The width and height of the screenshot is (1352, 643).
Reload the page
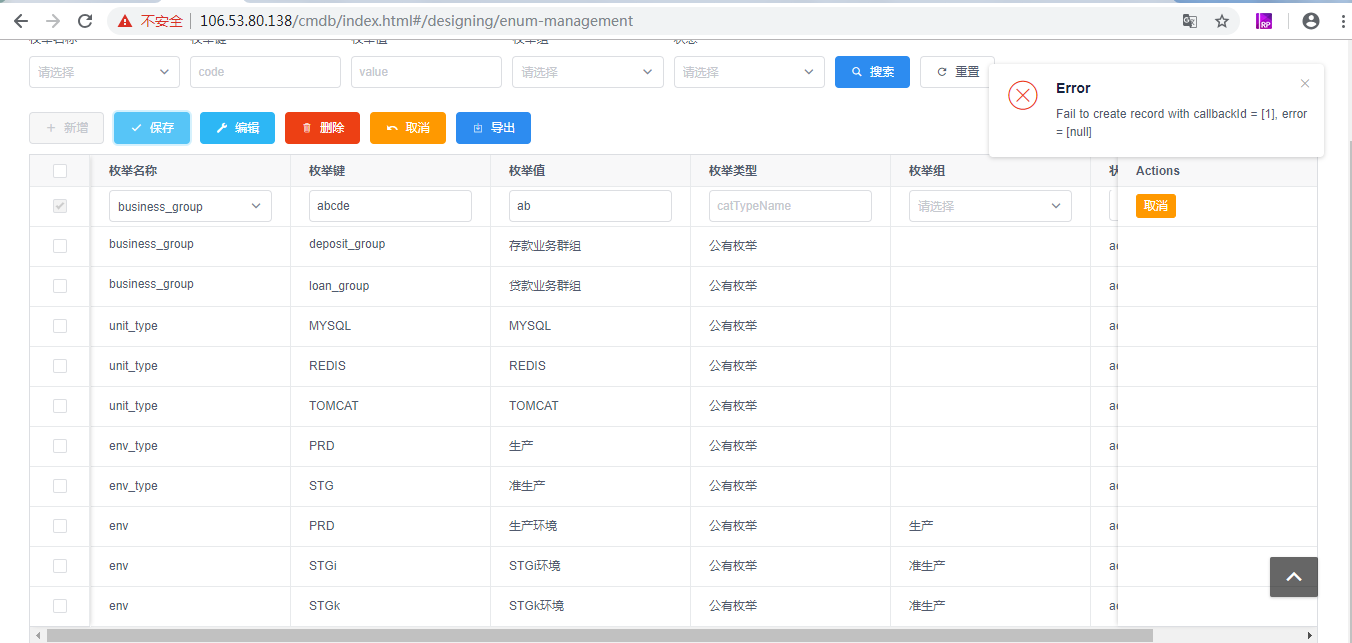coord(85,20)
